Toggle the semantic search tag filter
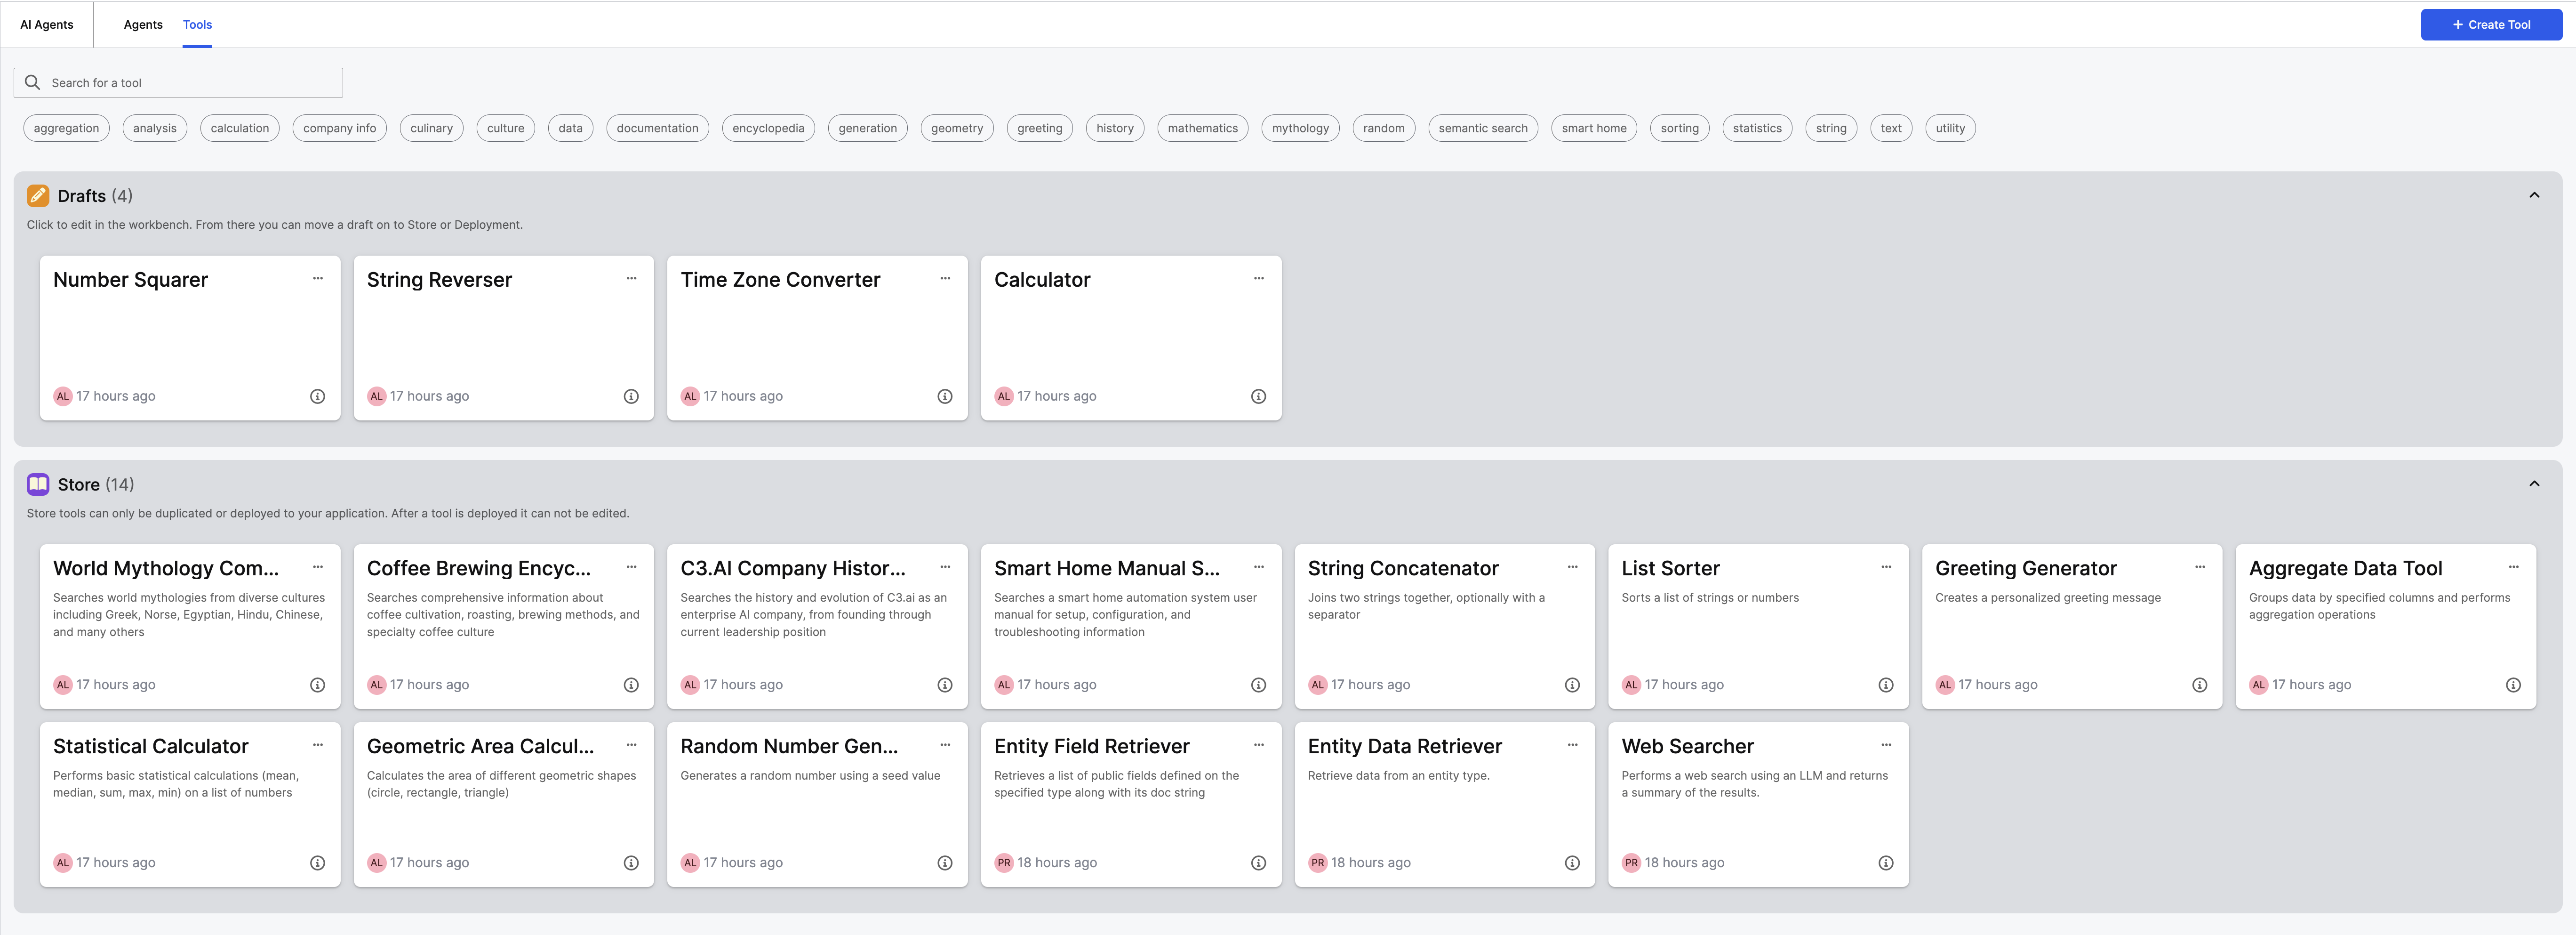 point(1483,128)
